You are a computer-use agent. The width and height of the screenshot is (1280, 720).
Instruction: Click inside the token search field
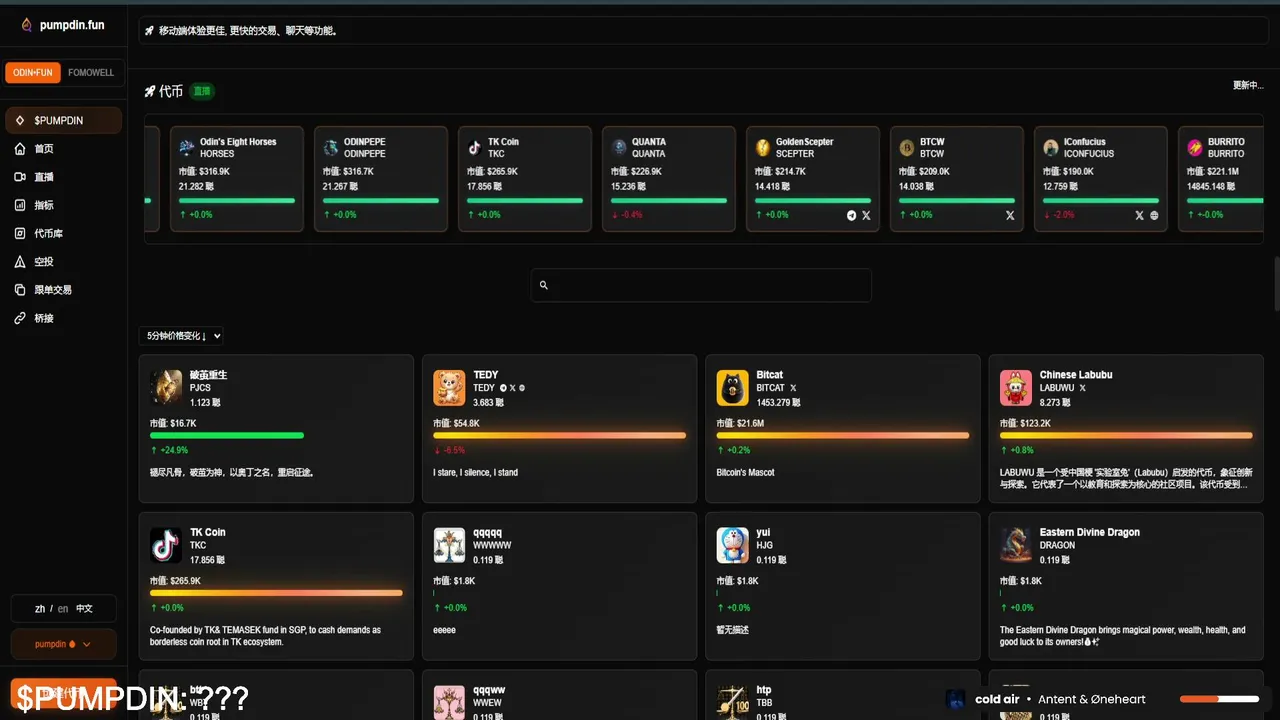point(701,285)
